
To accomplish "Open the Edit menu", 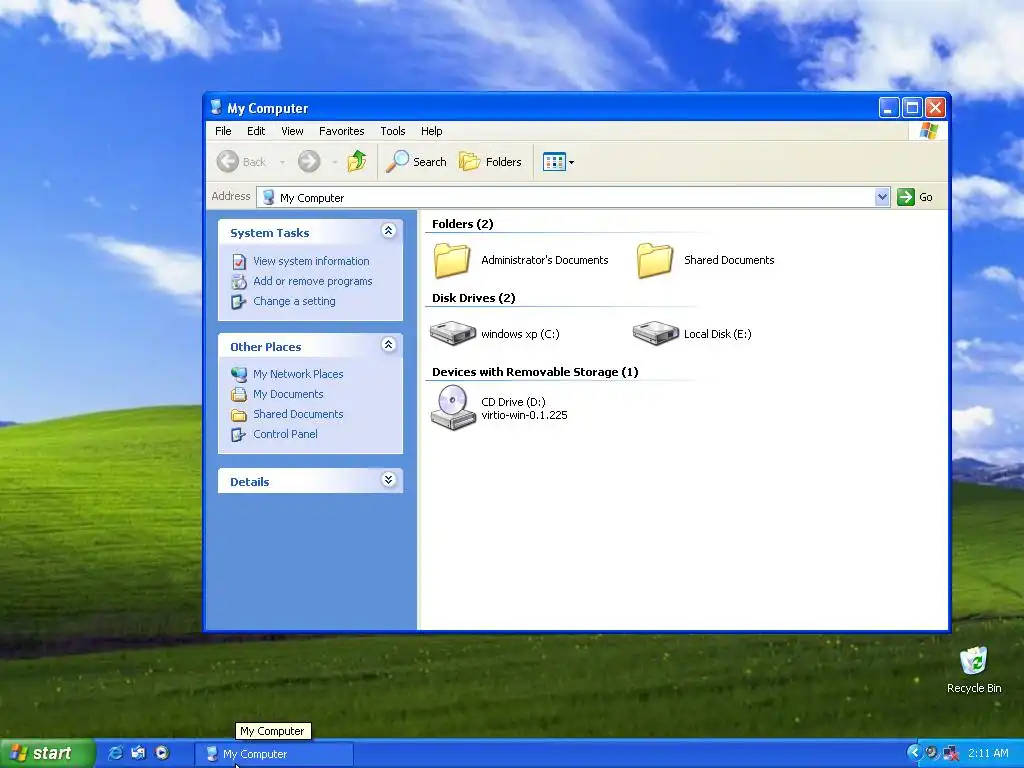I will click(x=256, y=131).
